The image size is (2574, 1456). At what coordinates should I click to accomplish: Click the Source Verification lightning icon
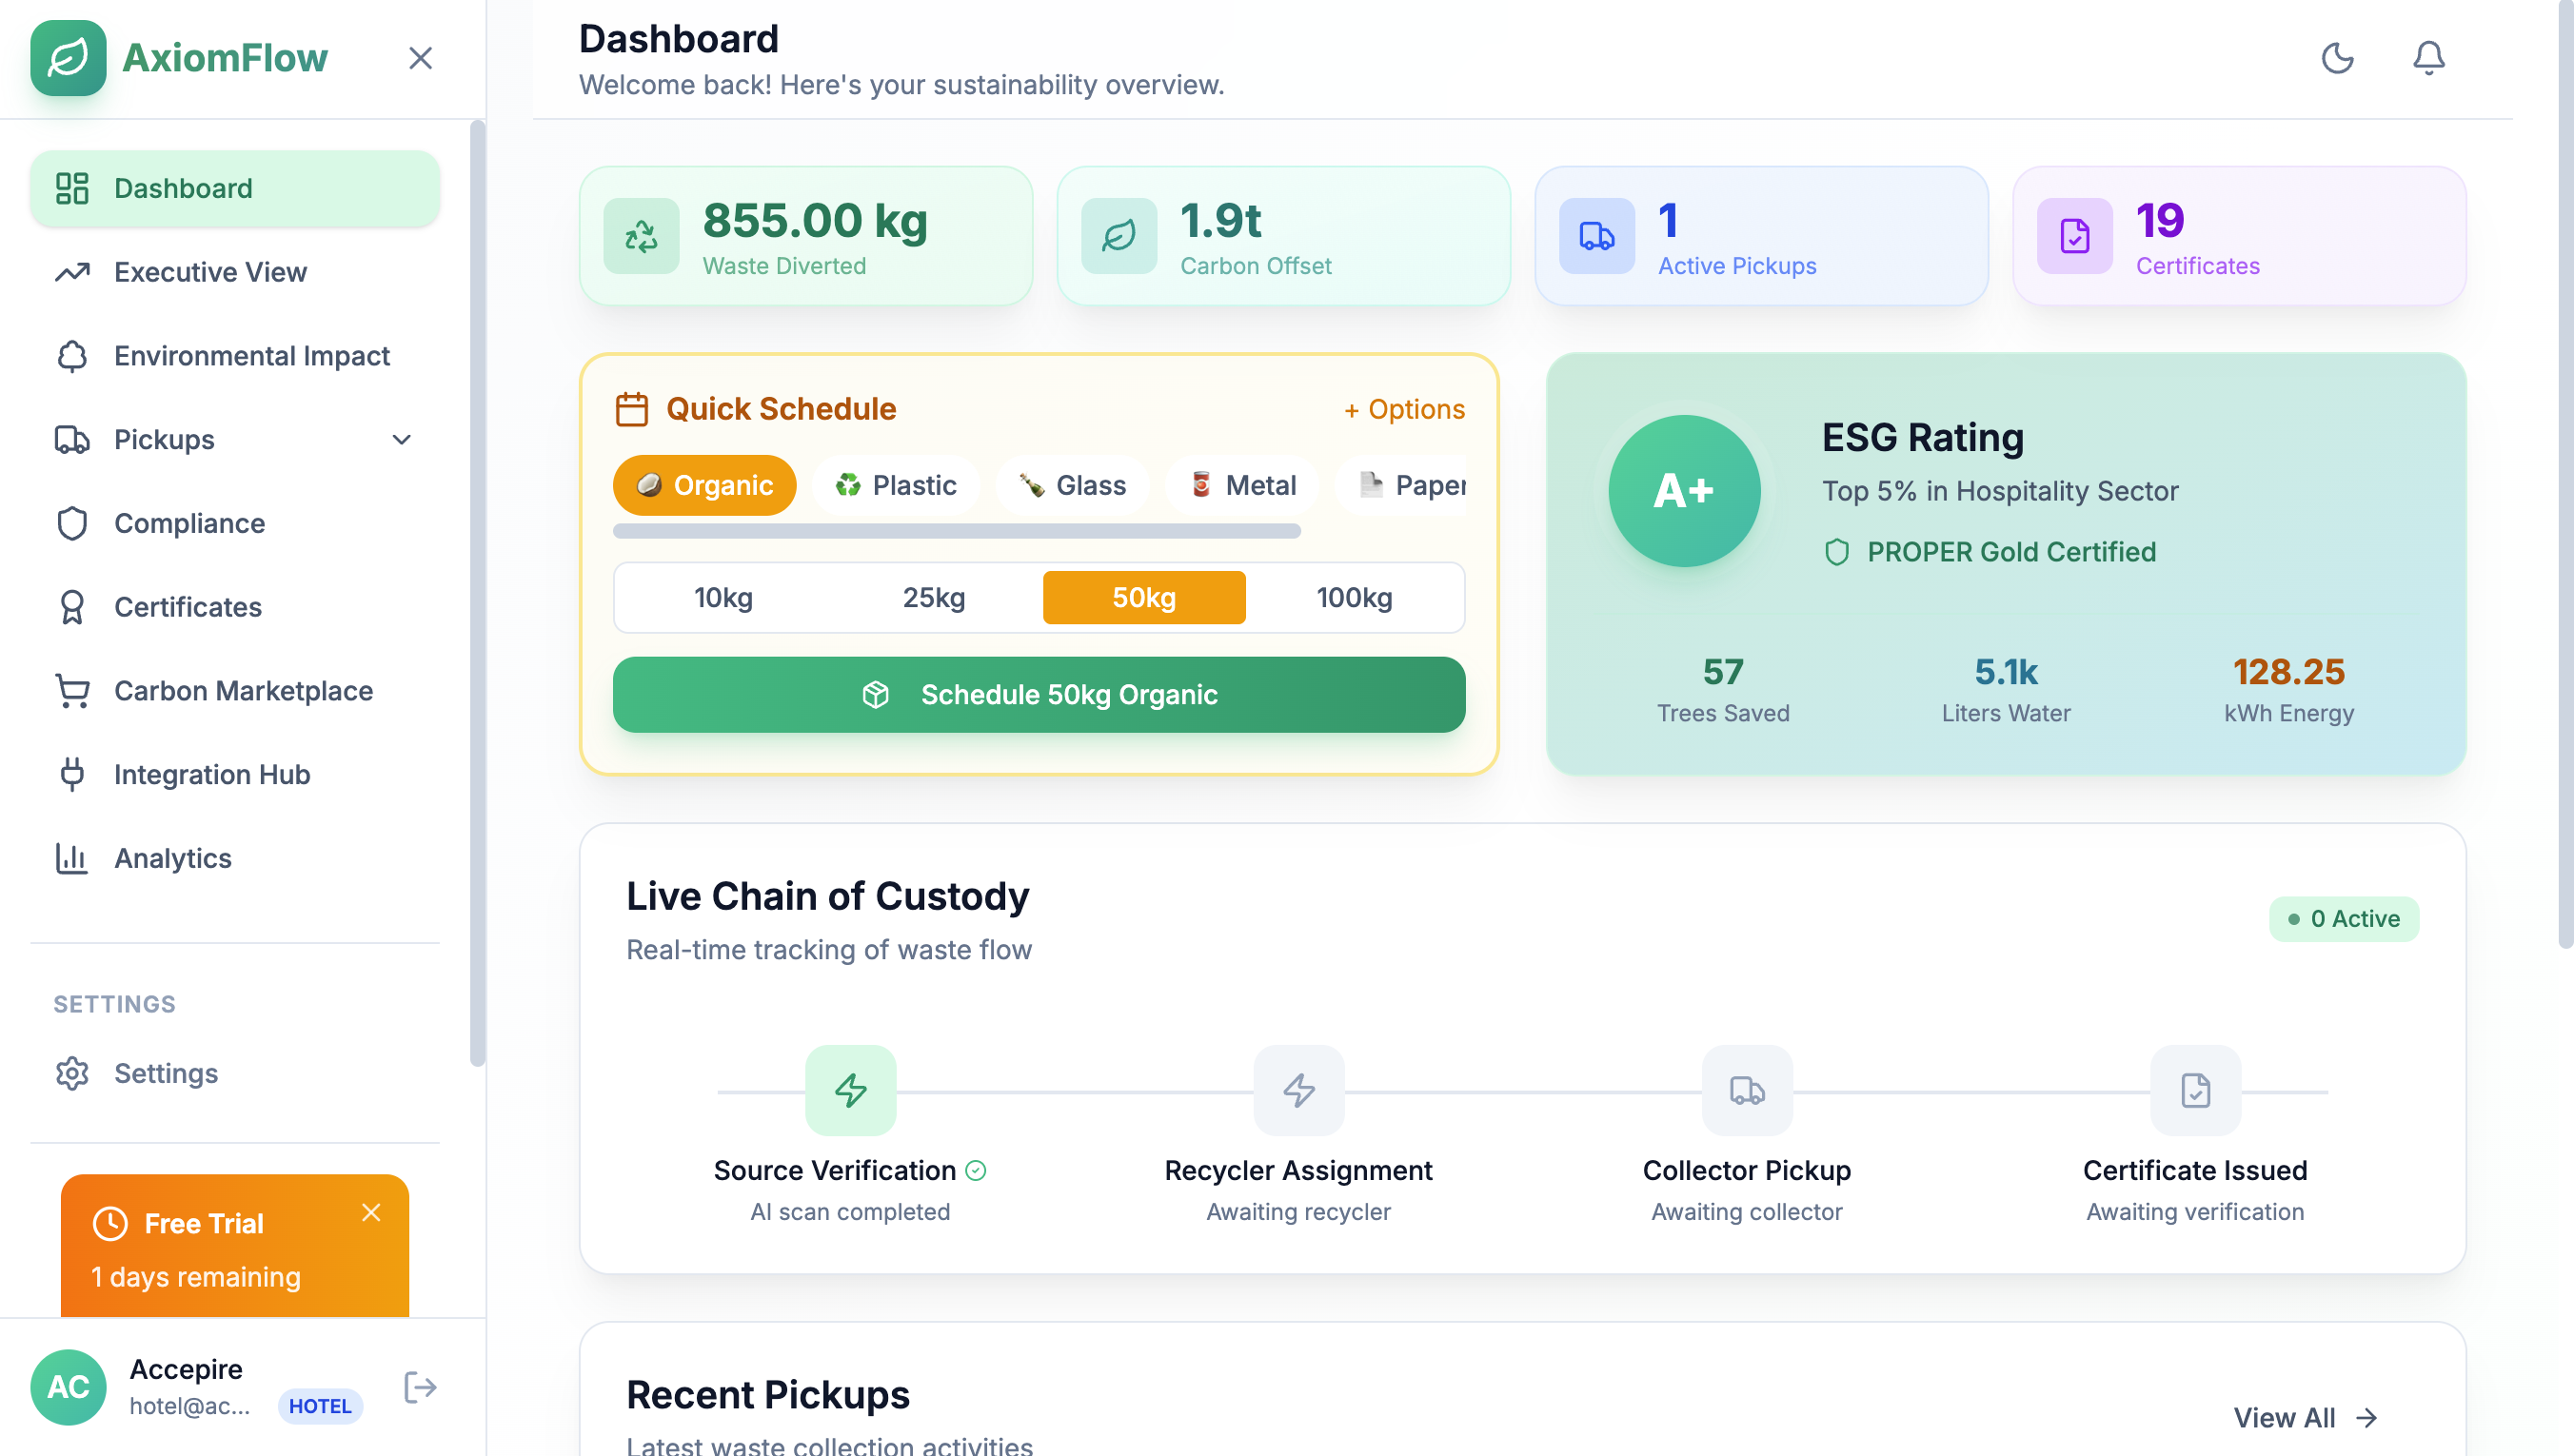[851, 1090]
